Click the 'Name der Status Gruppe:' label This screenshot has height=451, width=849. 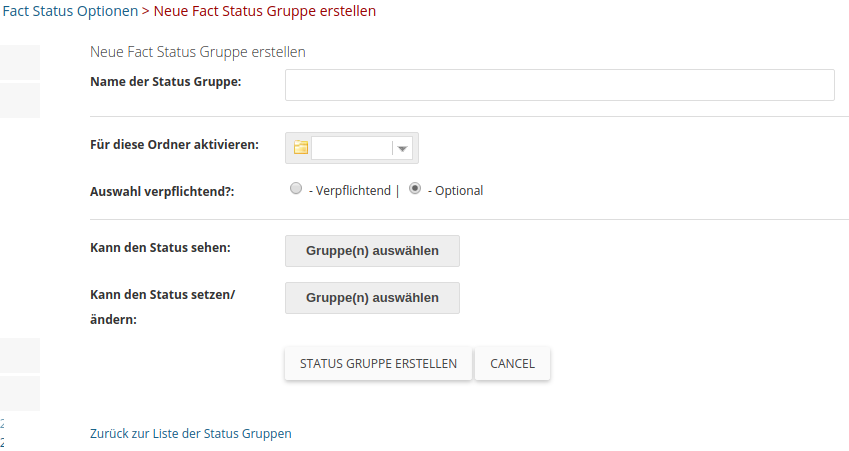pyautogui.click(x=165, y=82)
